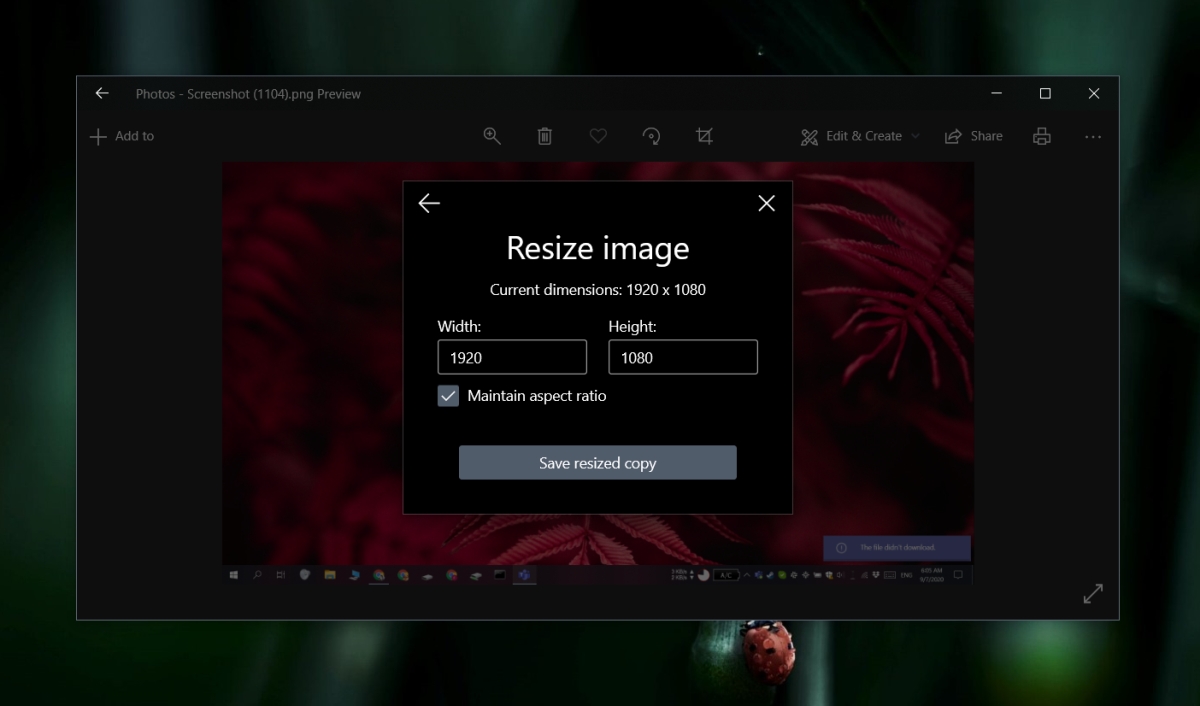Expand the Edit & Create dropdown chevron
The image size is (1200, 706).
[916, 136]
